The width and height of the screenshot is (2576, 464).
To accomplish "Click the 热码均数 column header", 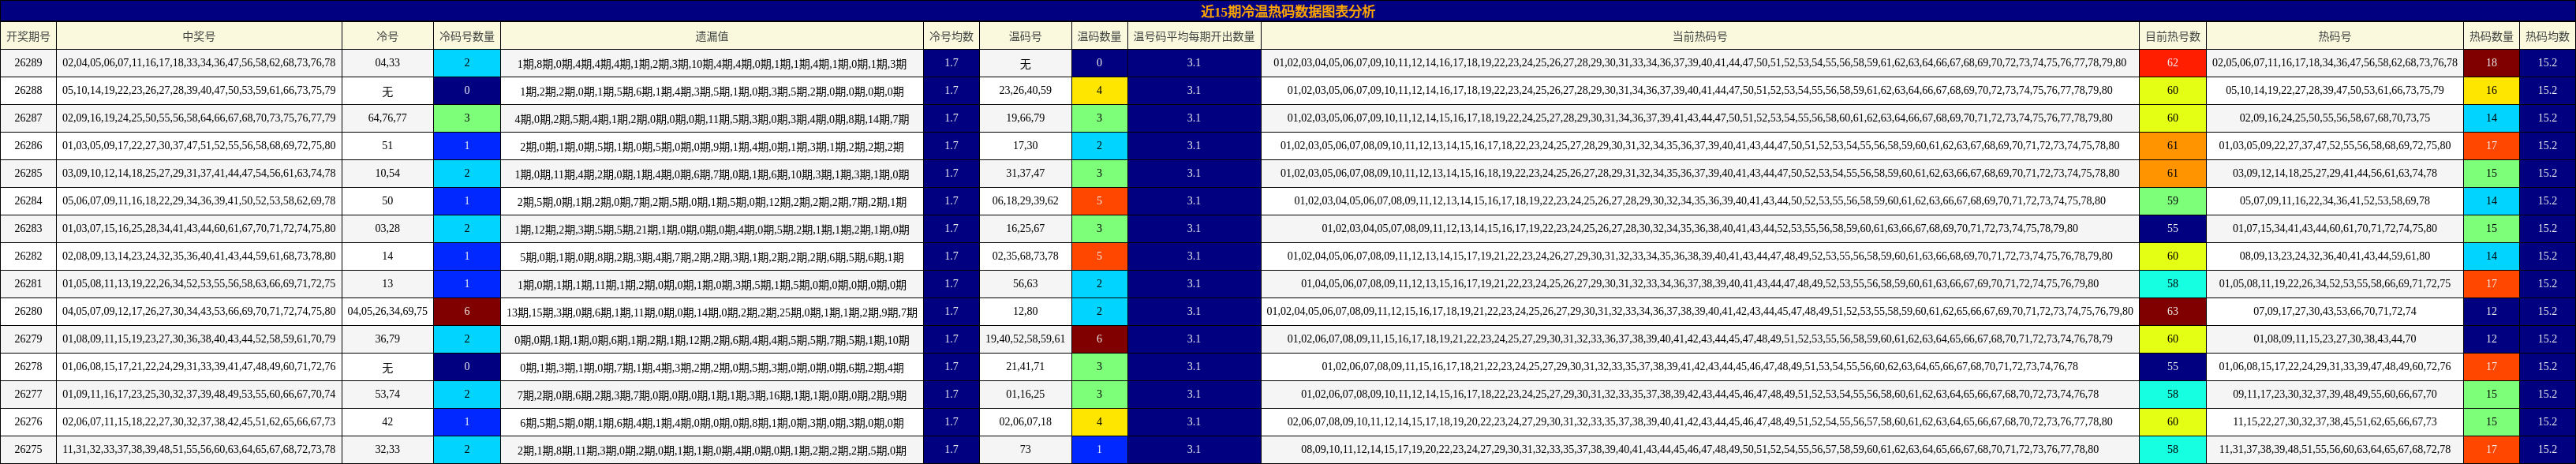I will [2547, 36].
